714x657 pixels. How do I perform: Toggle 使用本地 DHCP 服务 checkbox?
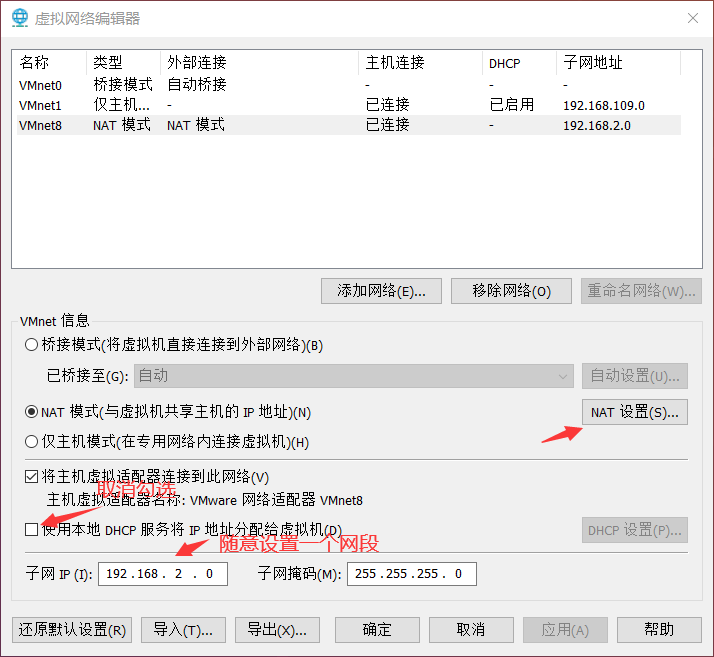click(31, 530)
